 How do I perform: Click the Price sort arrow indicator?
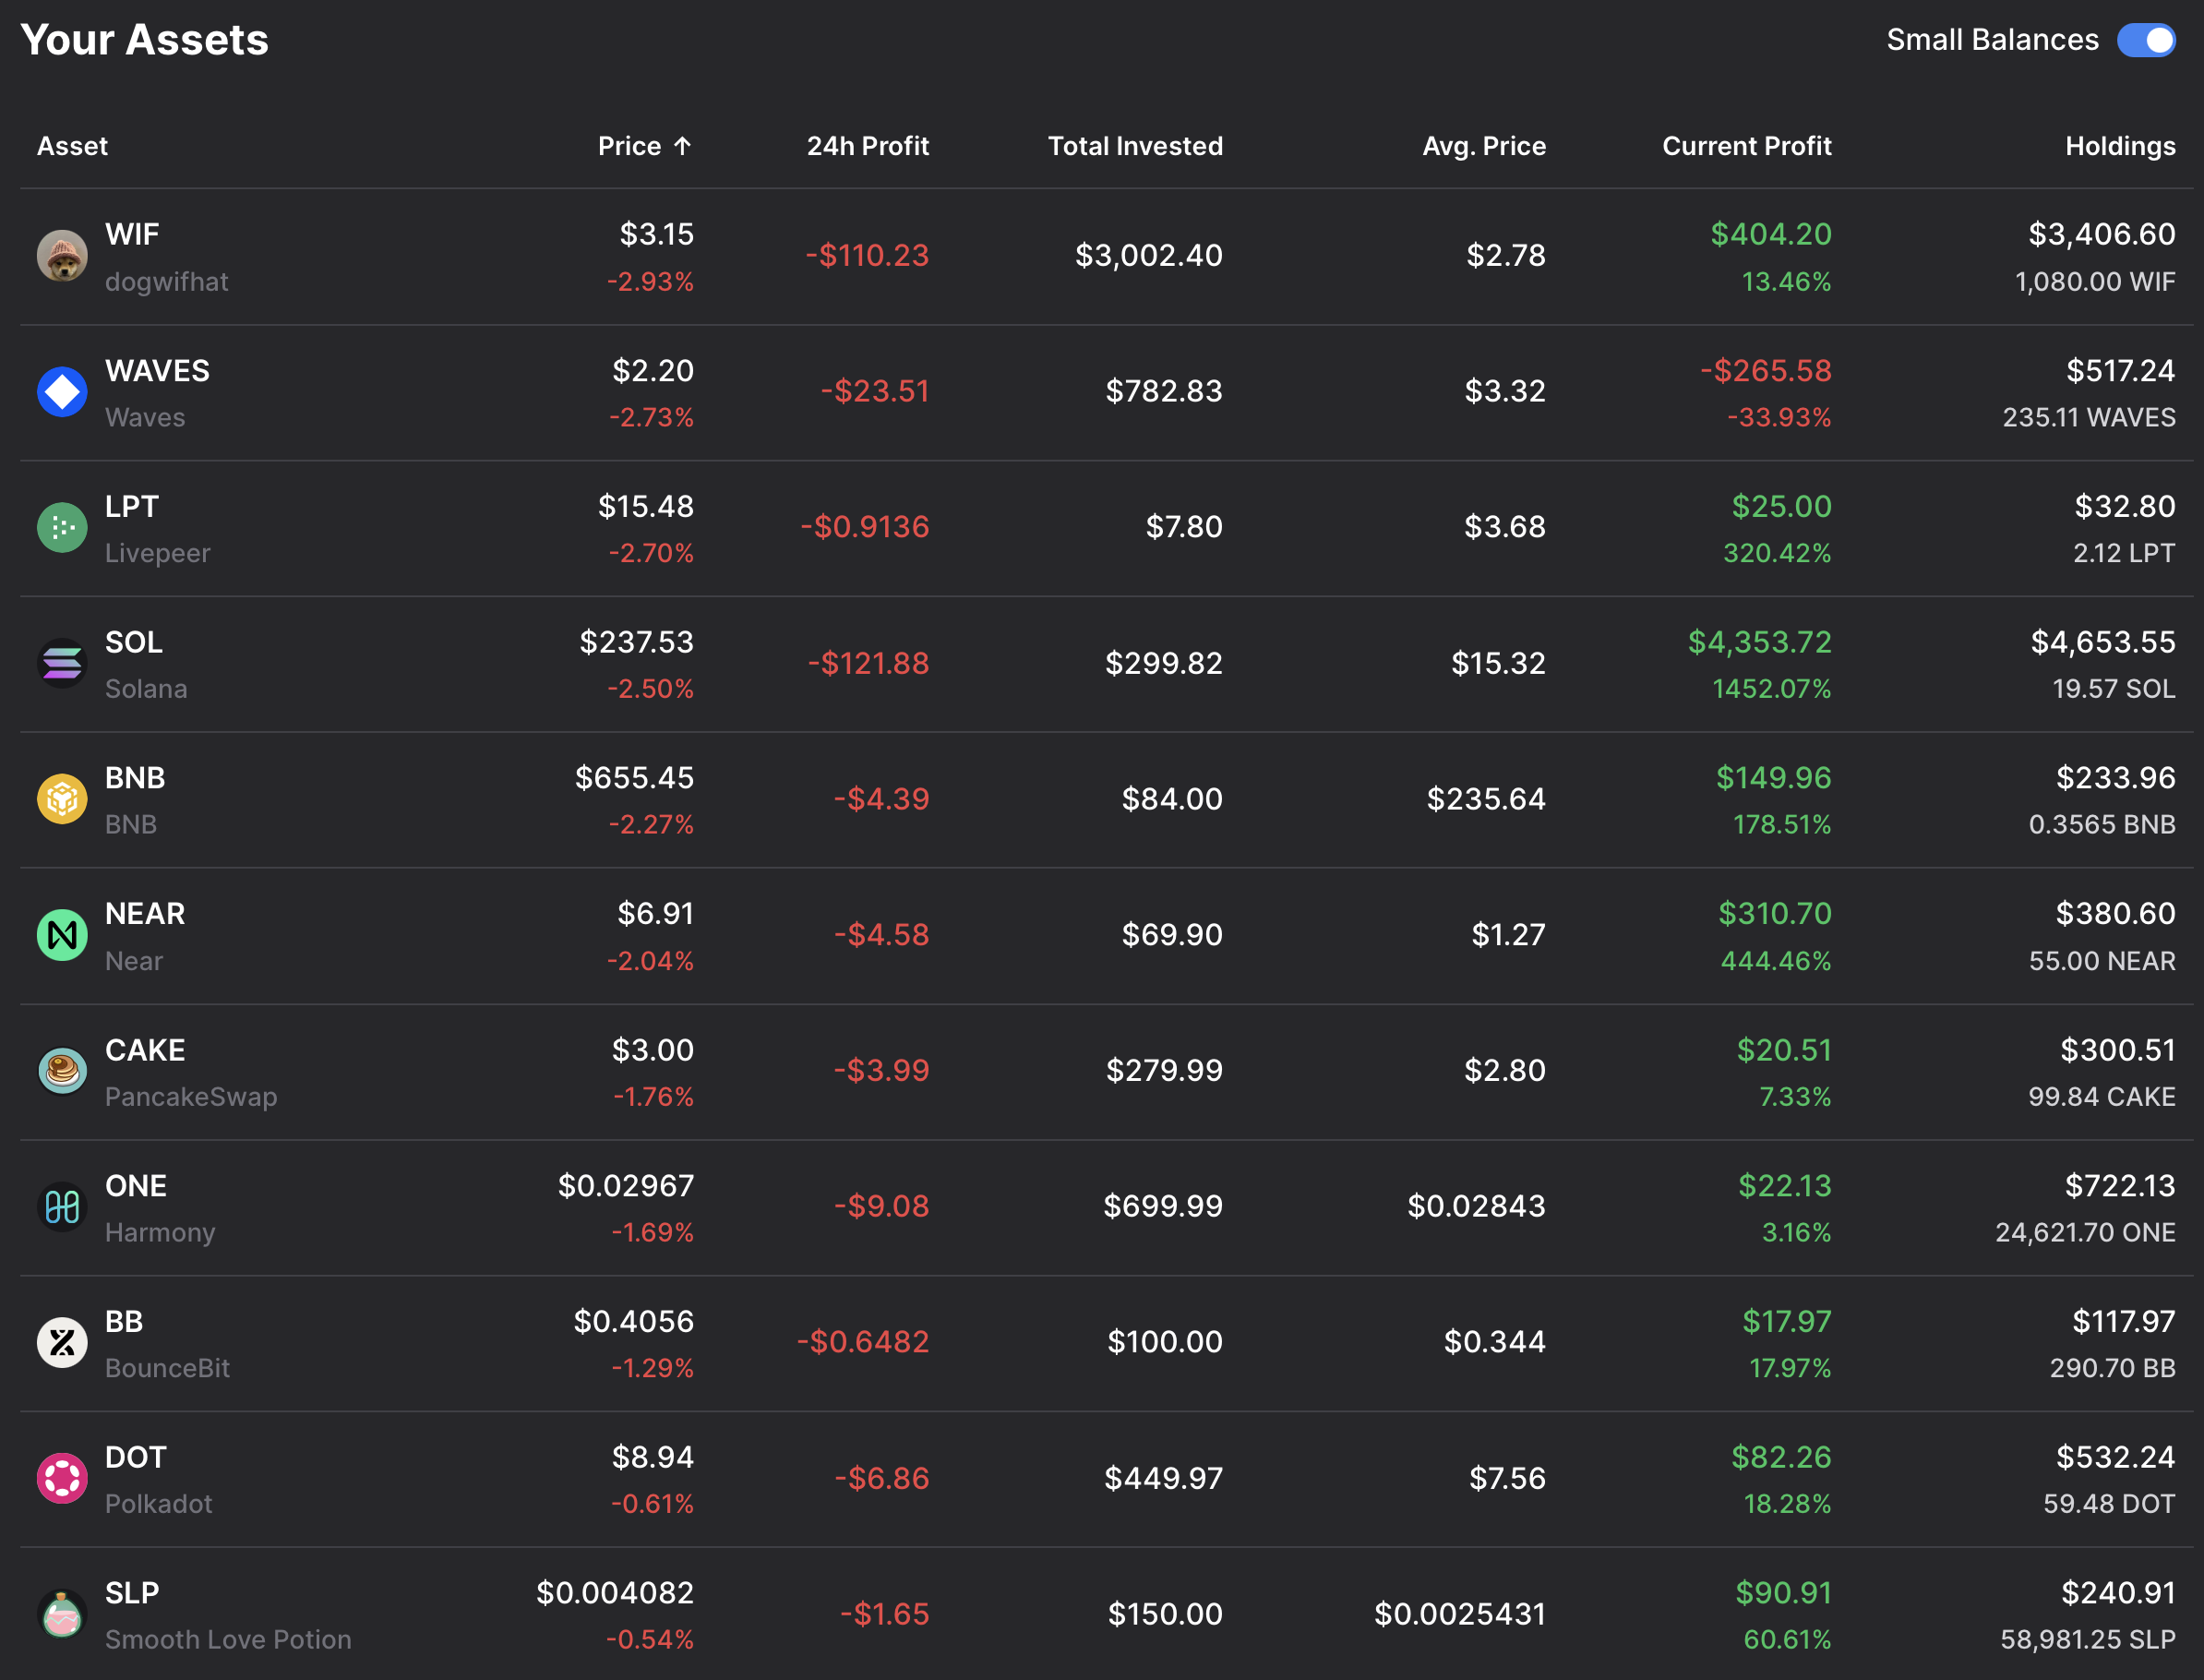[x=683, y=146]
